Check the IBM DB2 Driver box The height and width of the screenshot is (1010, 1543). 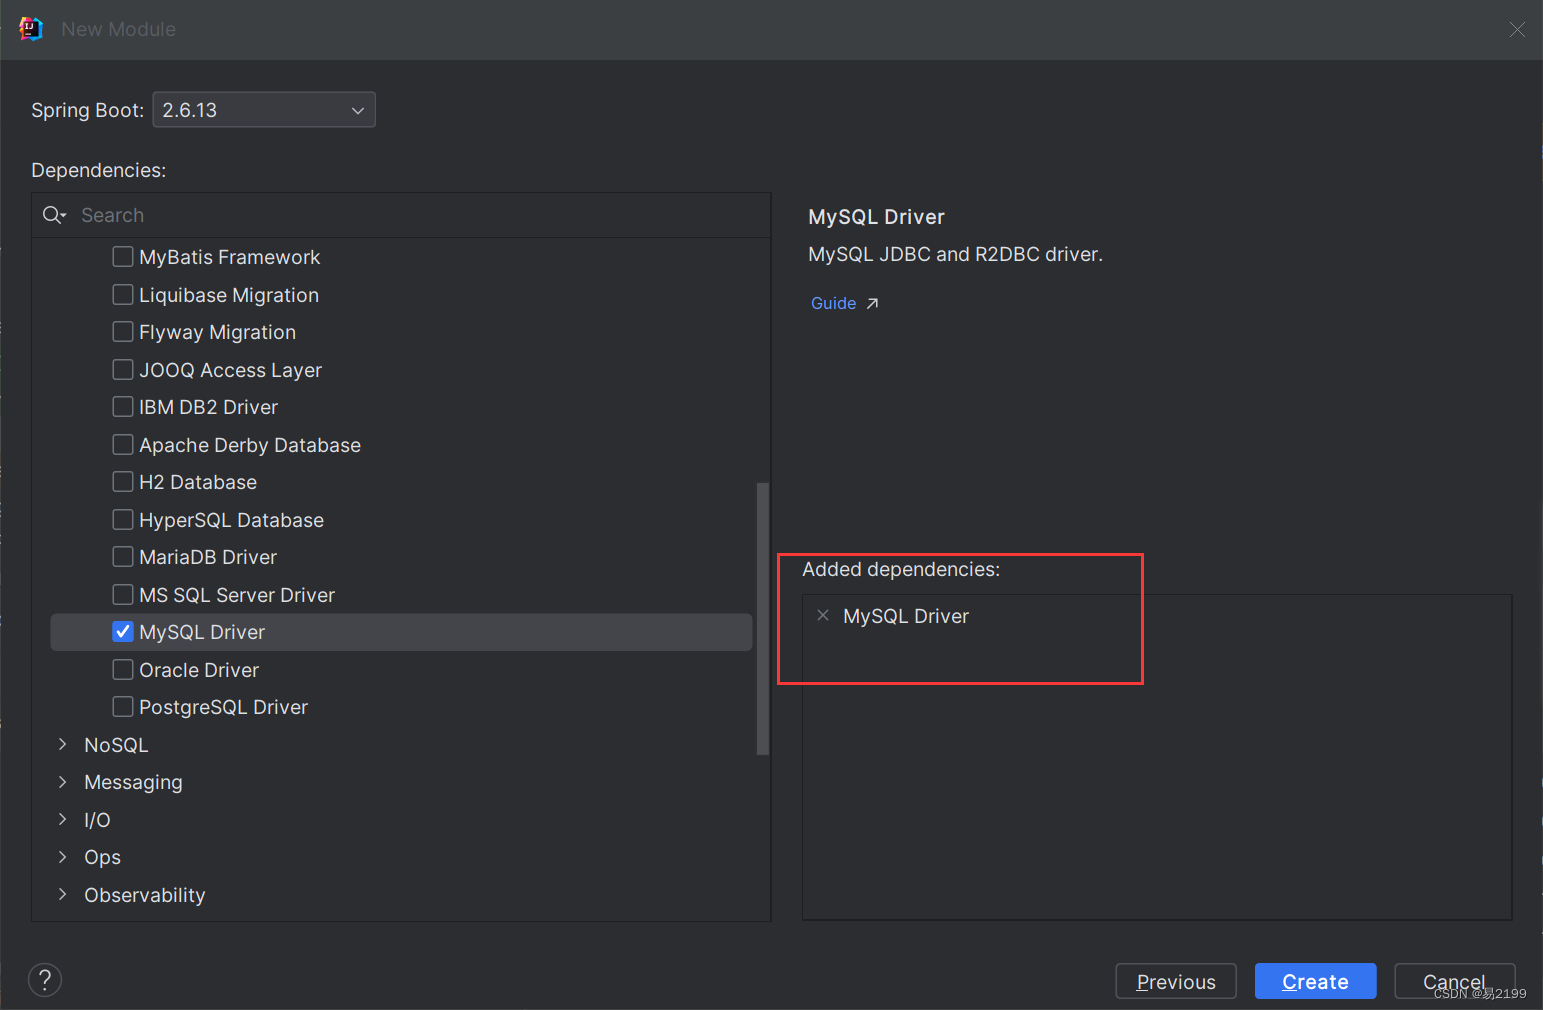[x=123, y=406]
